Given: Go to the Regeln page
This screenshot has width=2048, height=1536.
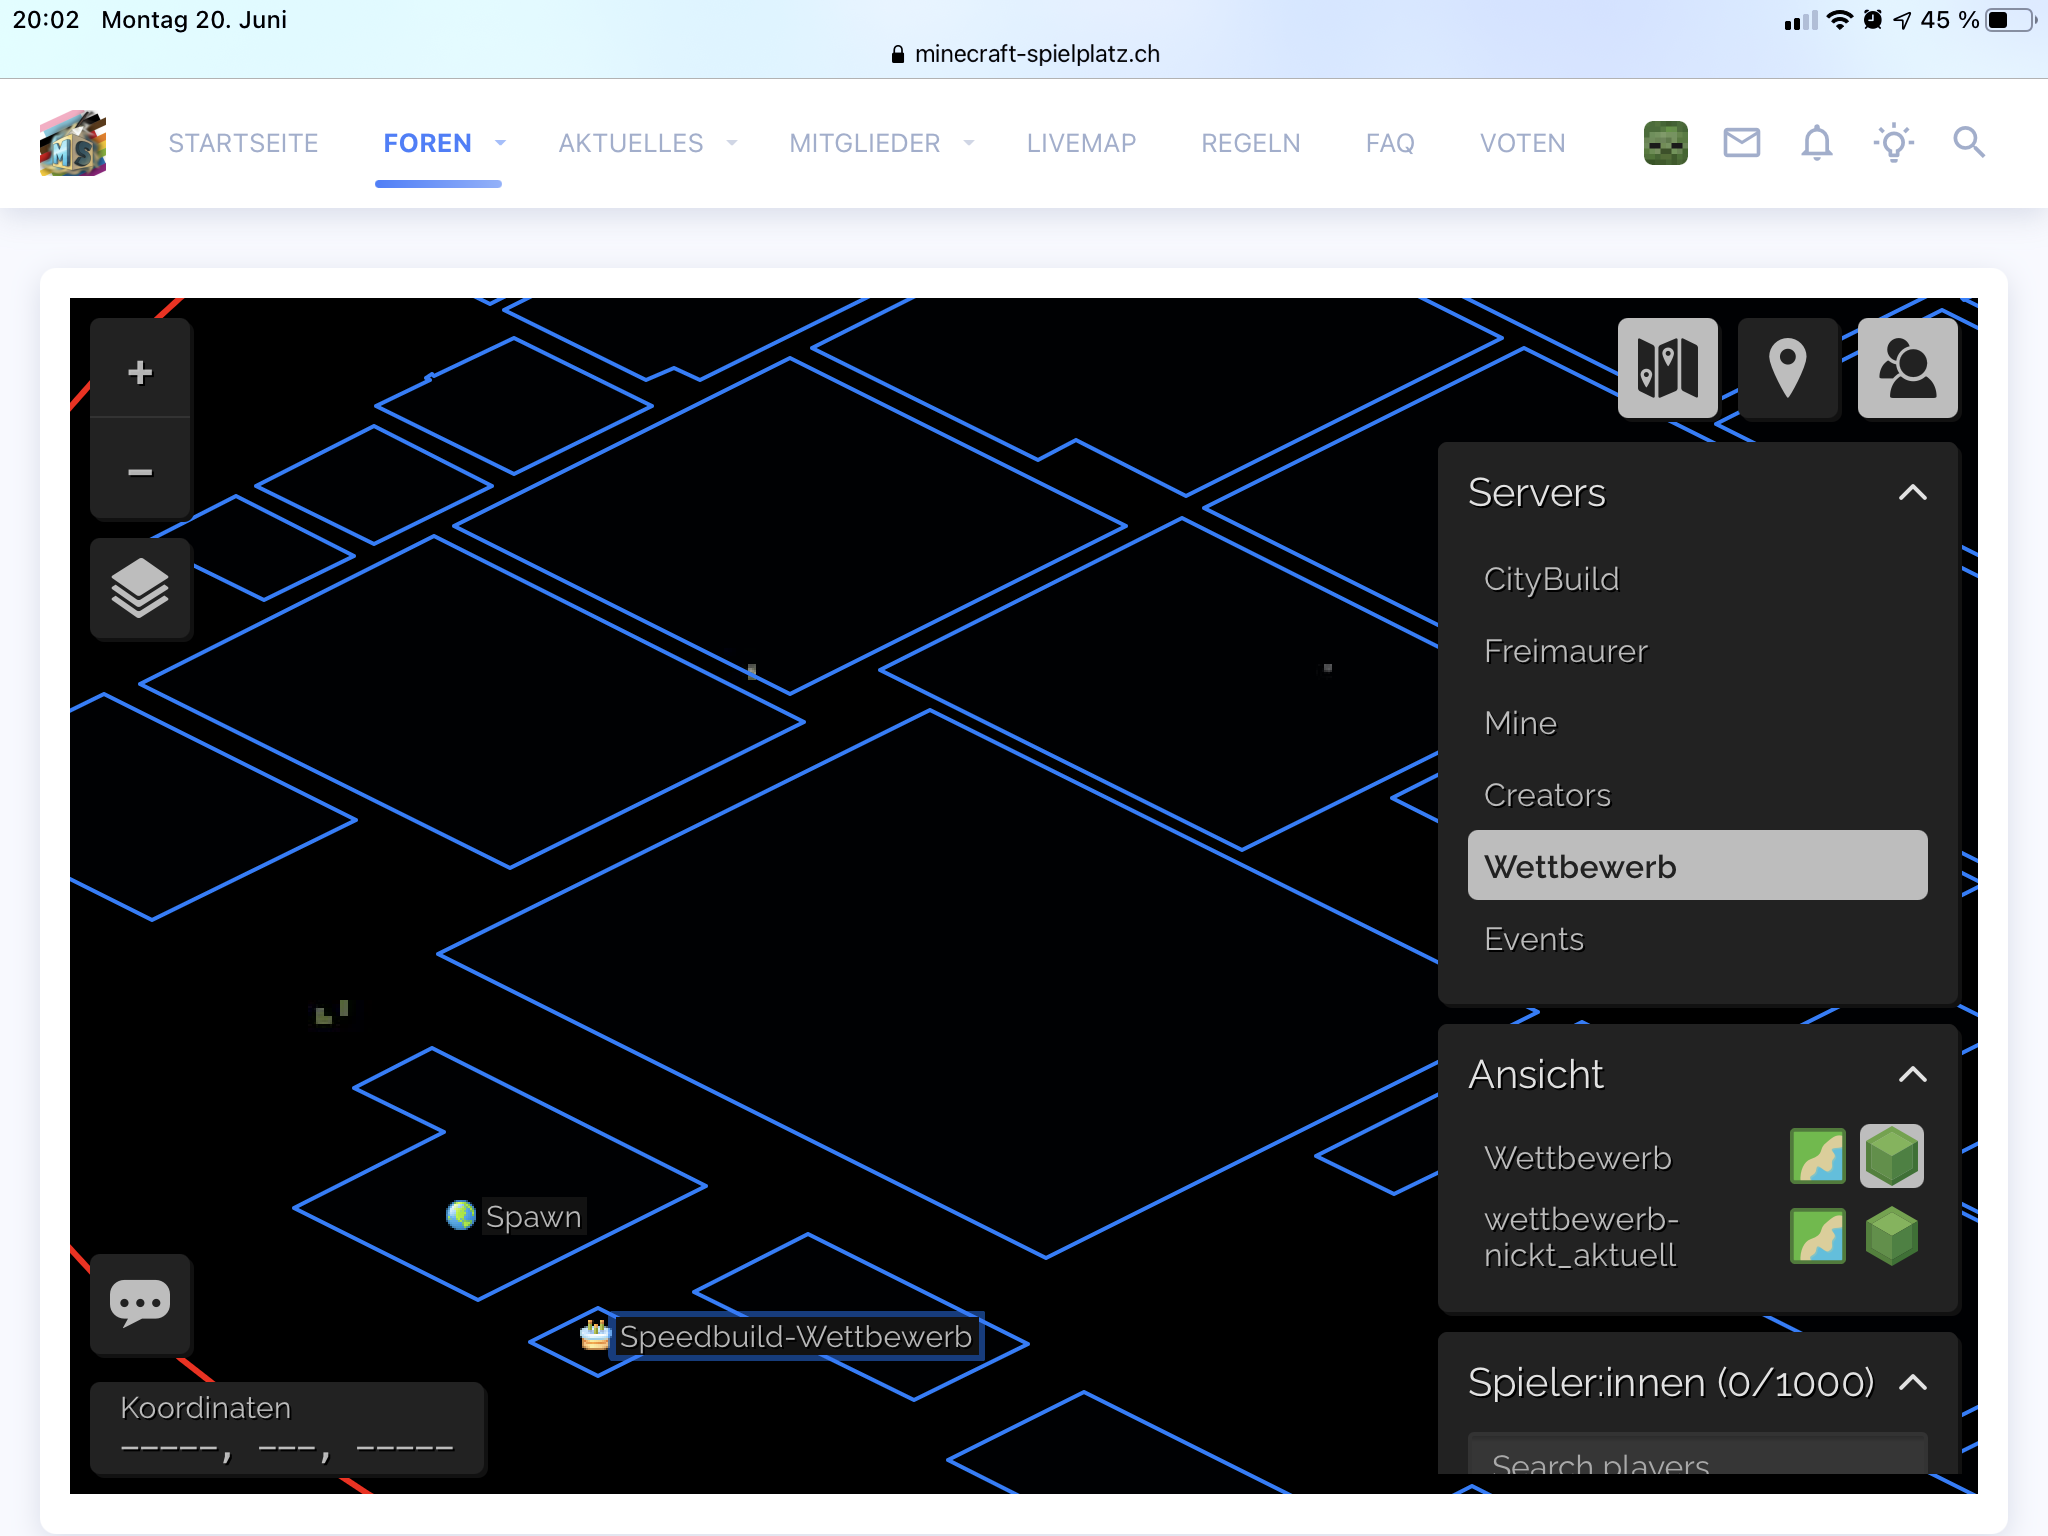Looking at the screenshot, I should tap(1250, 143).
